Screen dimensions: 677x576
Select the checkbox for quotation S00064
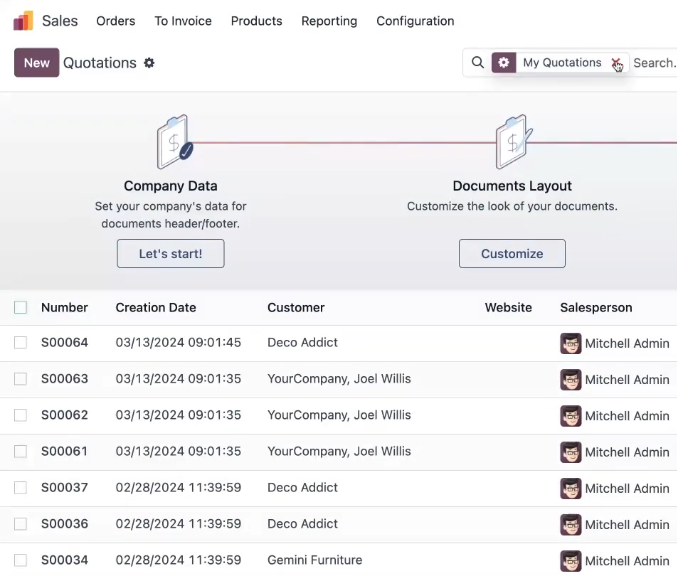20,342
